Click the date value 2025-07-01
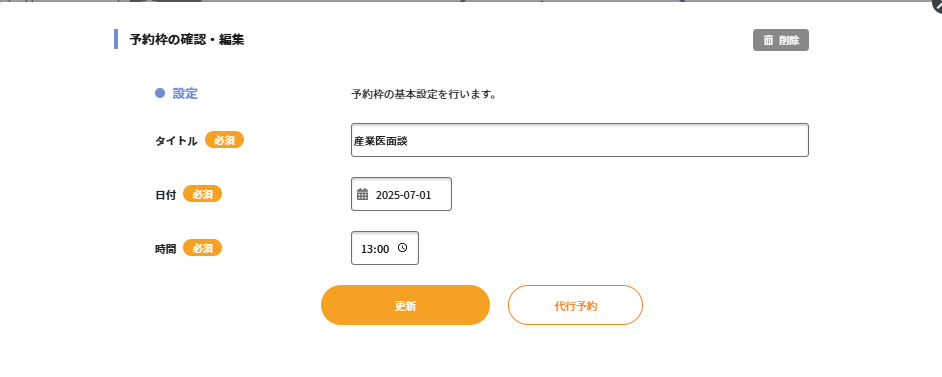Image resolution: width=942 pixels, height=377 pixels. 403,195
